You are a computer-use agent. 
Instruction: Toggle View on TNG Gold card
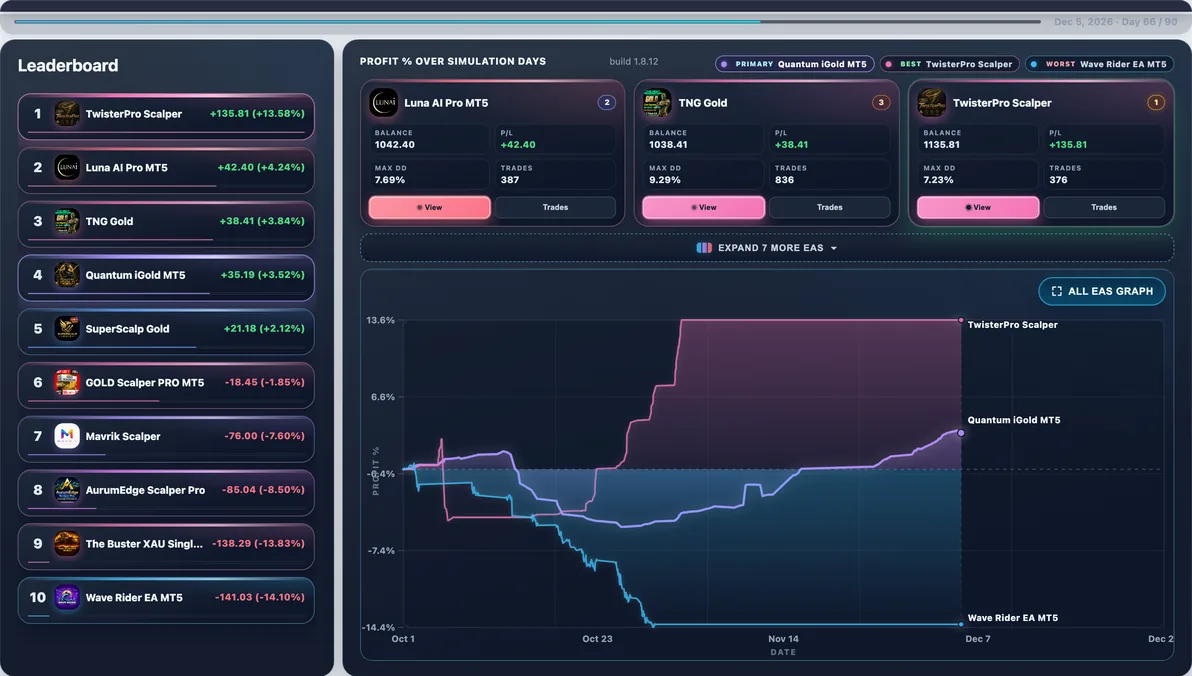pos(704,208)
